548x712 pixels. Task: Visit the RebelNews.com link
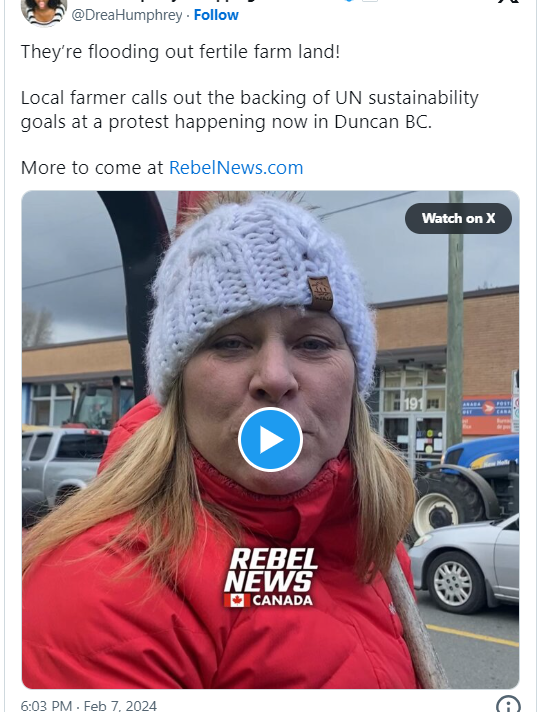[236, 168]
